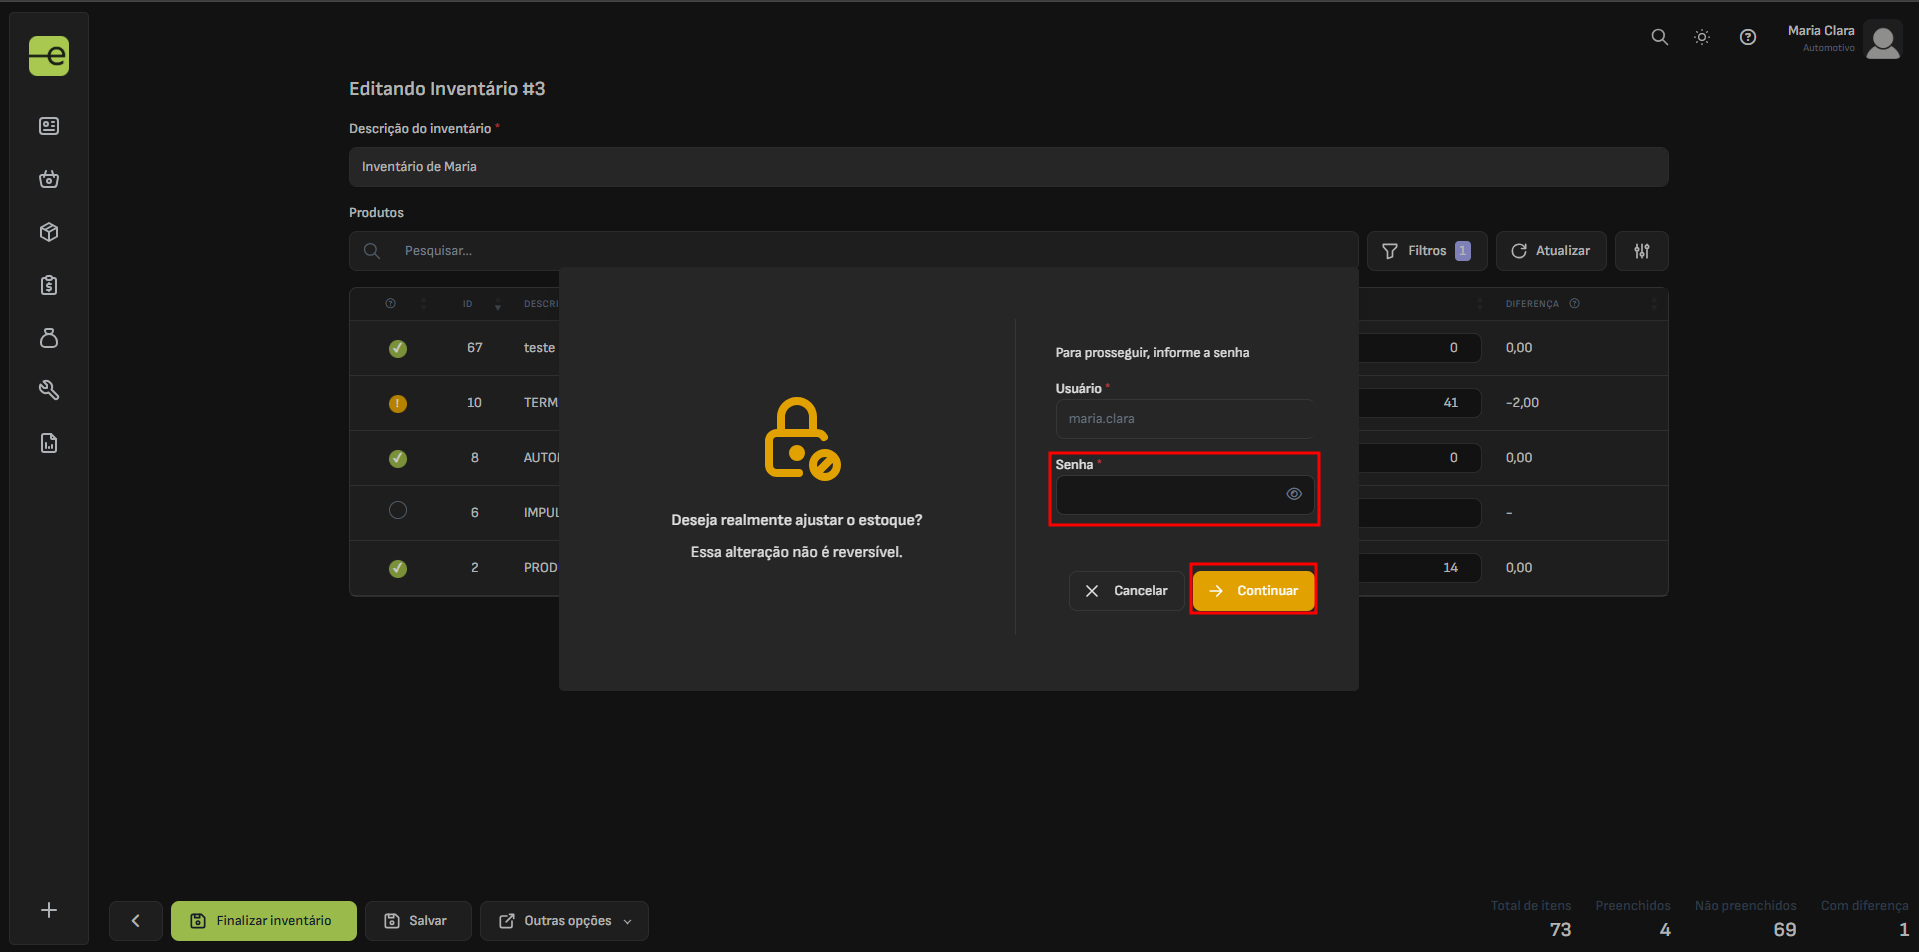
Task: Open the report document sidebar icon
Action: (49, 443)
